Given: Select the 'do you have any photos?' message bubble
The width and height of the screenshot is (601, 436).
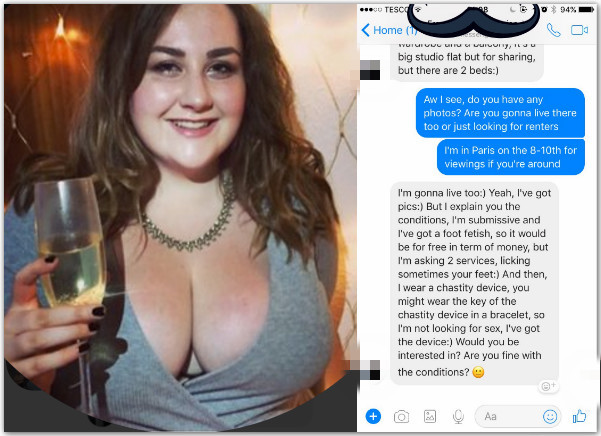Looking at the screenshot, I should point(500,113).
